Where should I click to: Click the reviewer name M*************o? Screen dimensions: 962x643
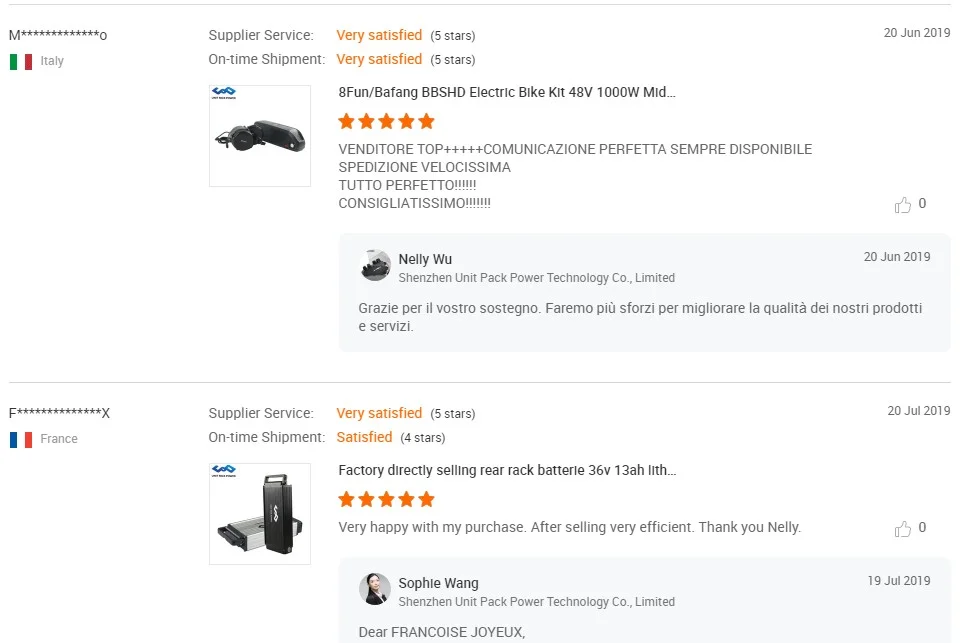[x=58, y=36]
